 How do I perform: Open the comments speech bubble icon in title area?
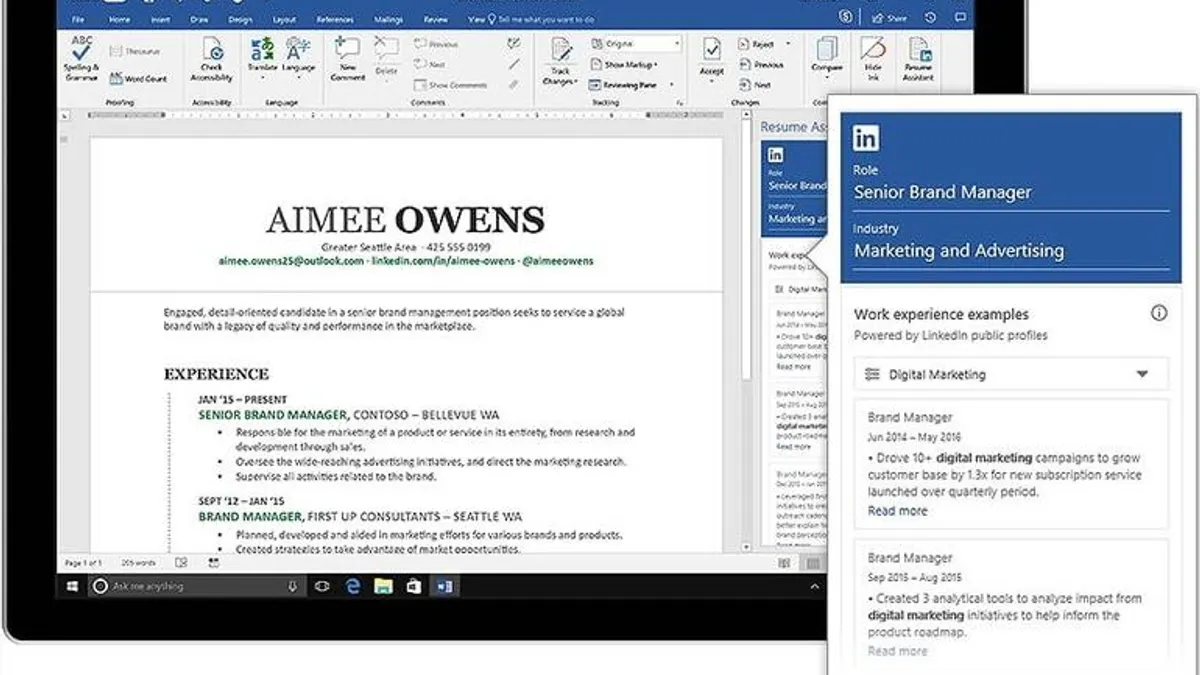point(962,18)
